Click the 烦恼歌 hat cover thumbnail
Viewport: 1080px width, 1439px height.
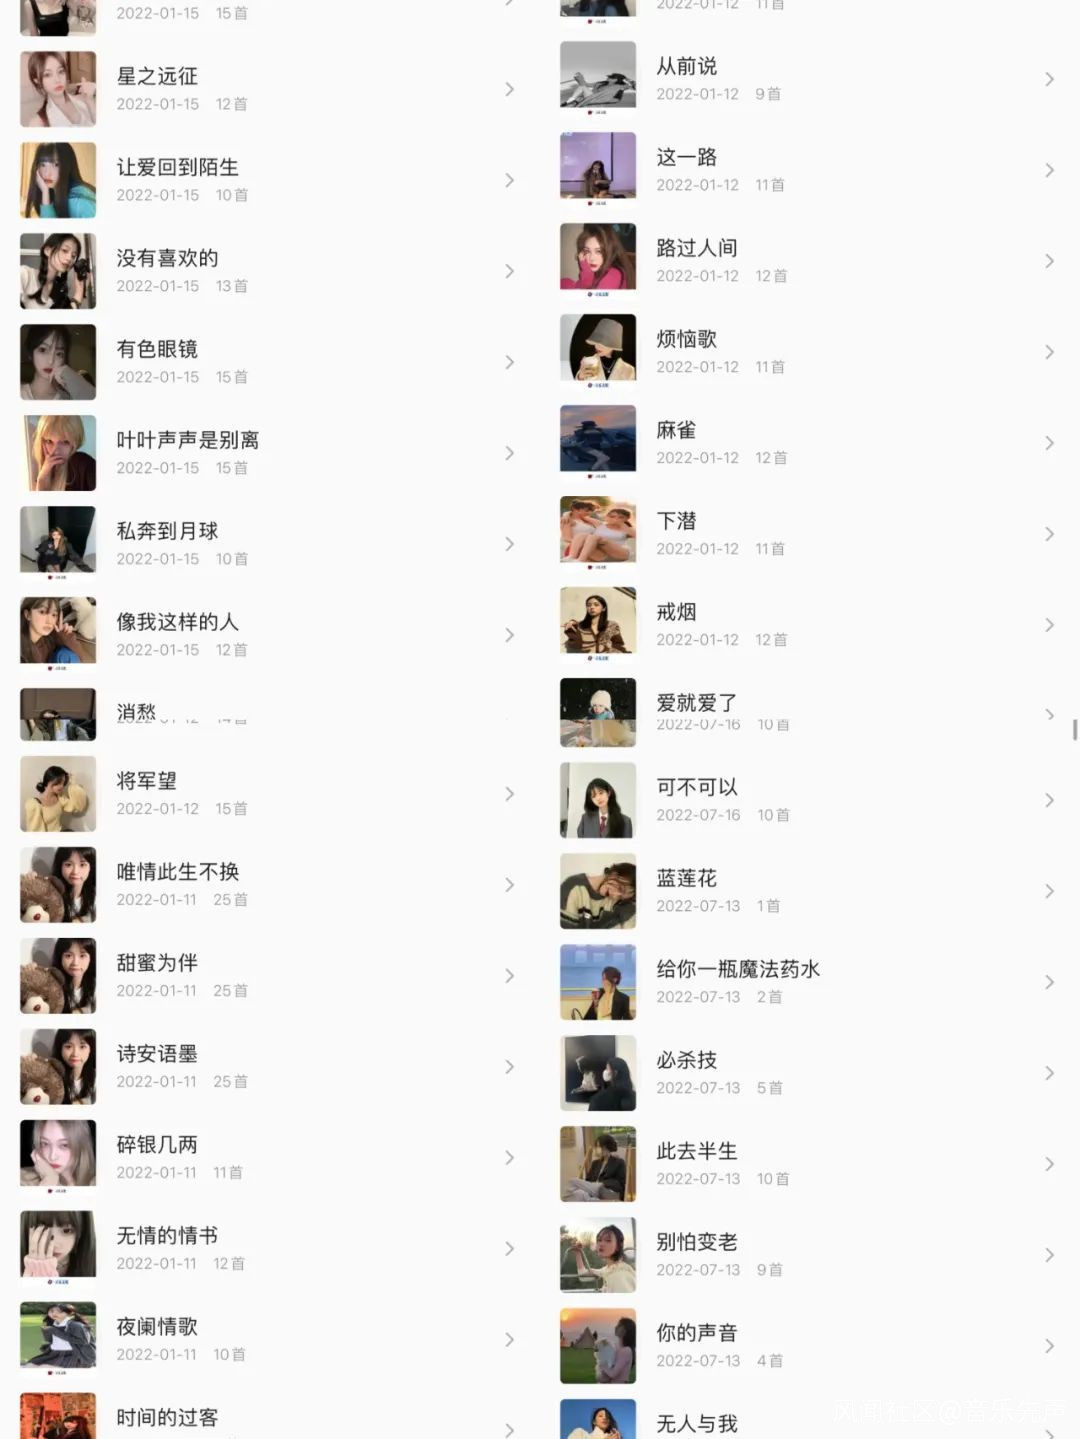[598, 352]
